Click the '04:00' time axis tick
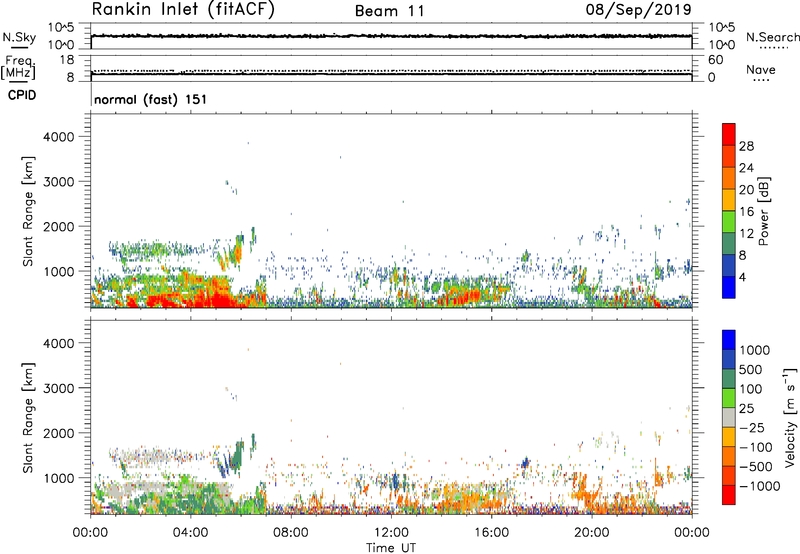This screenshot has width=800, height=554. tap(190, 533)
